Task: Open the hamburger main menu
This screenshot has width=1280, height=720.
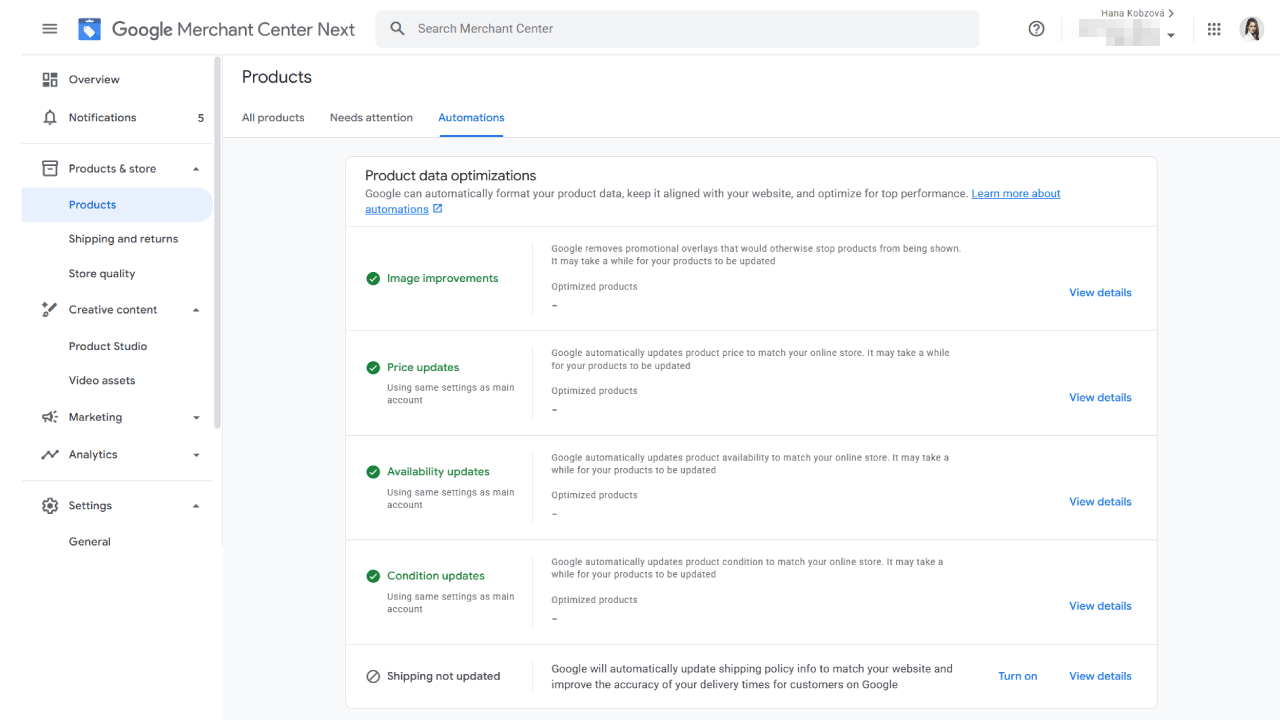Action: tap(49, 29)
